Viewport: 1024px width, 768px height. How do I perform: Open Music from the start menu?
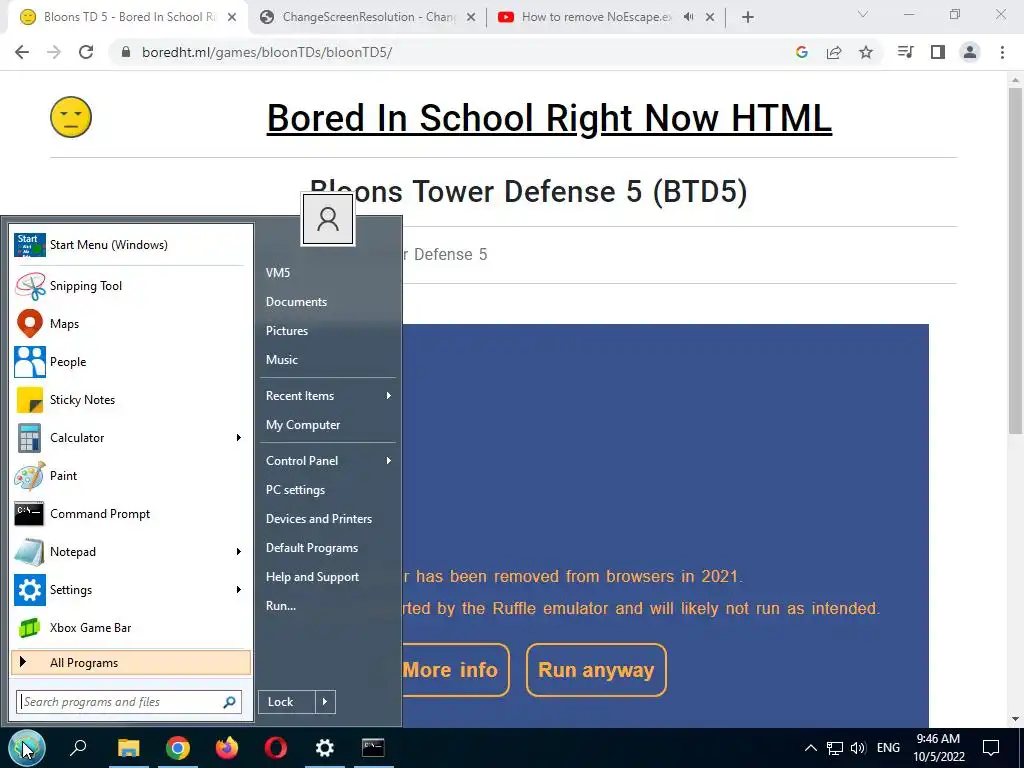(x=281, y=360)
